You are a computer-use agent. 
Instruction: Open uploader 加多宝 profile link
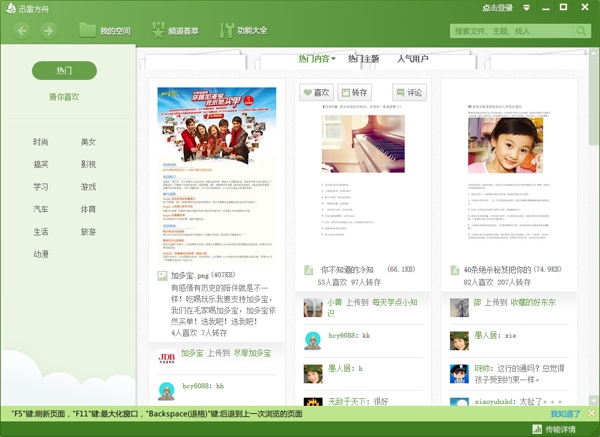coord(192,353)
